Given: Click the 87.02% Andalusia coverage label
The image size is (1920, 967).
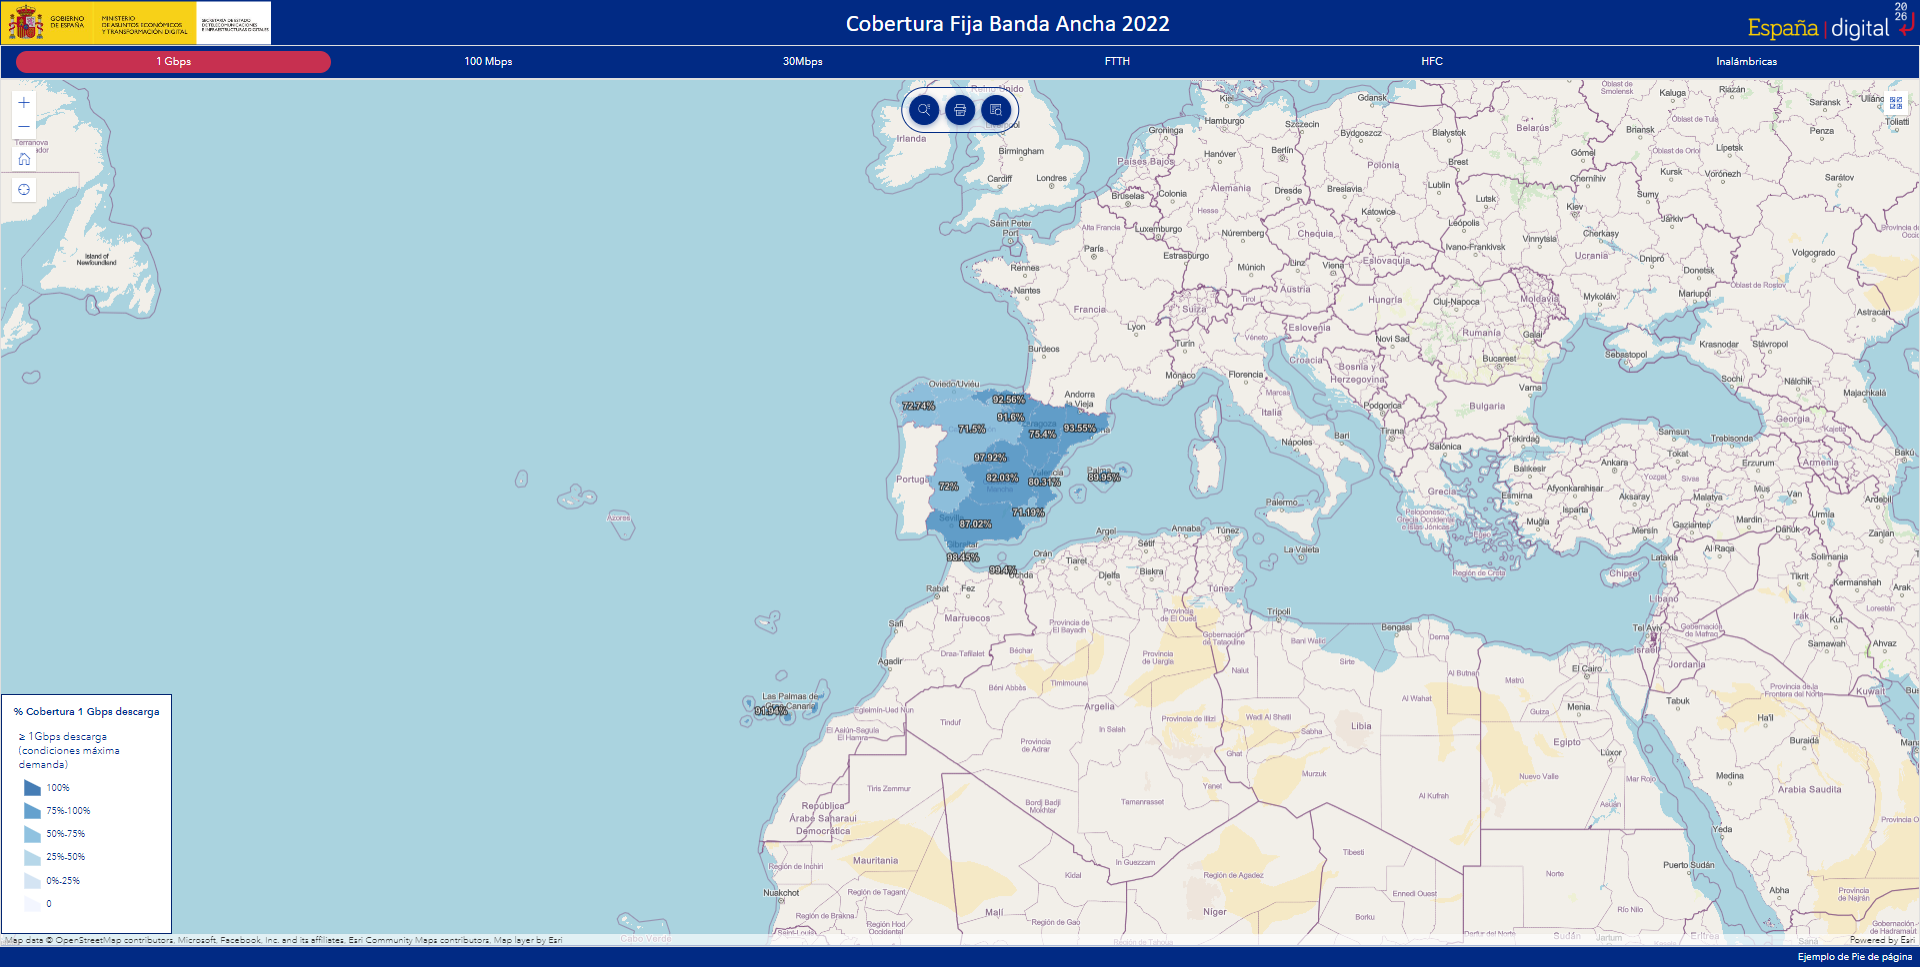Looking at the screenshot, I should 975,524.
